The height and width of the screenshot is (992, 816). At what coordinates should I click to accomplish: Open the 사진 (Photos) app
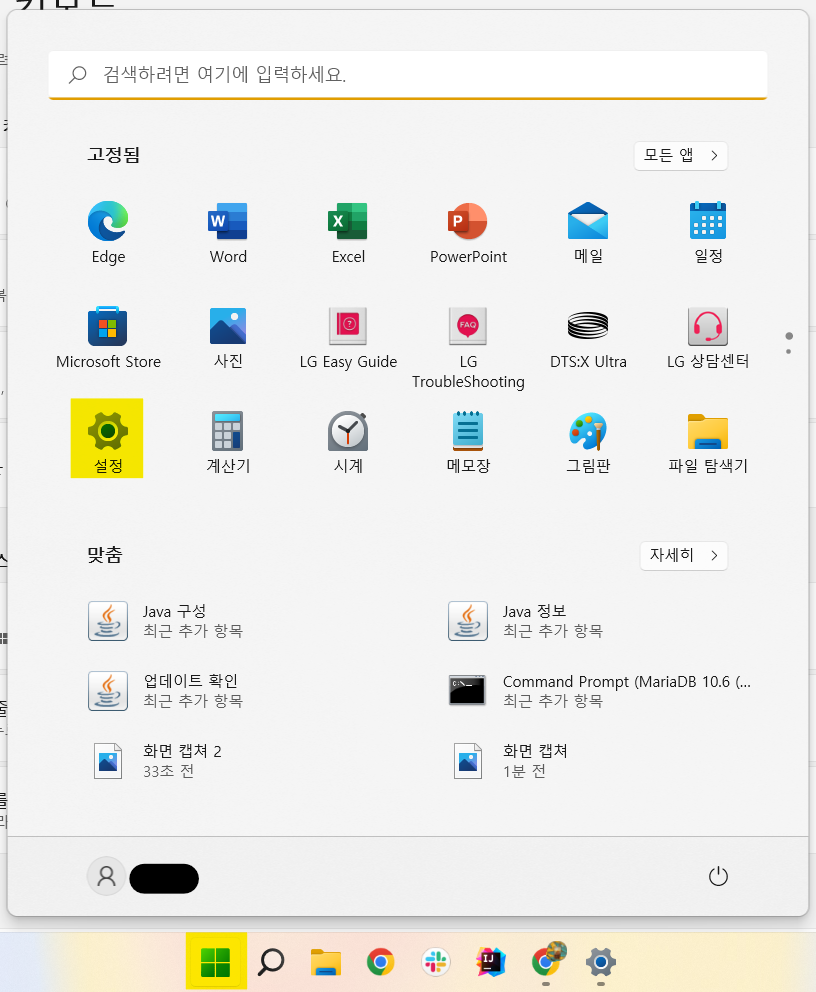[x=228, y=337]
